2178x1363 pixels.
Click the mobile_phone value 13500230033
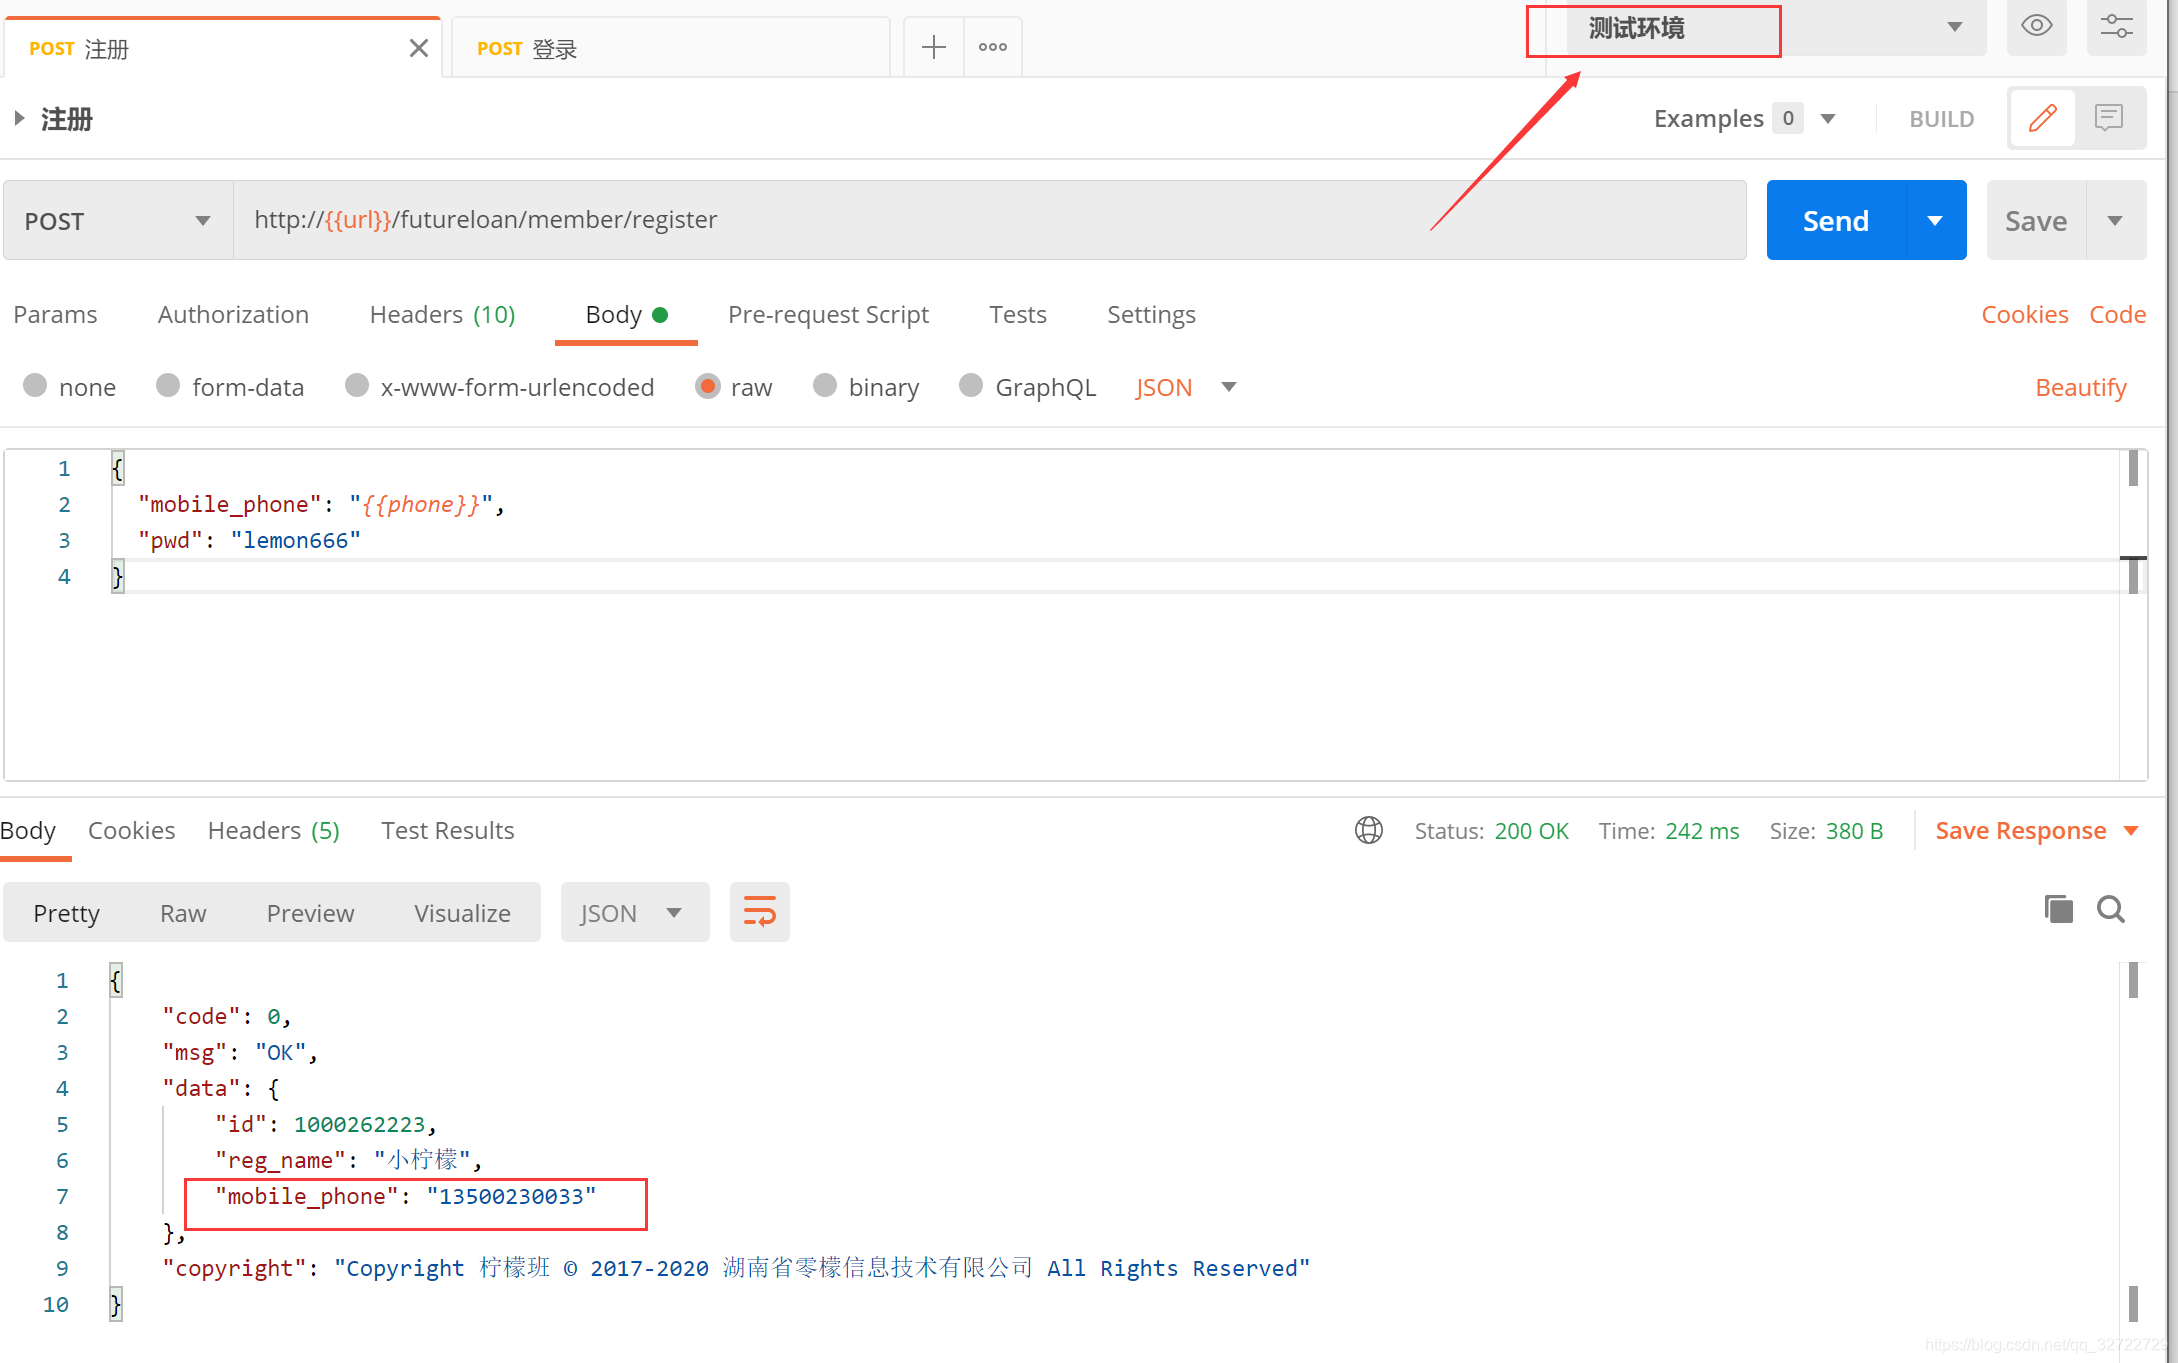click(x=511, y=1196)
